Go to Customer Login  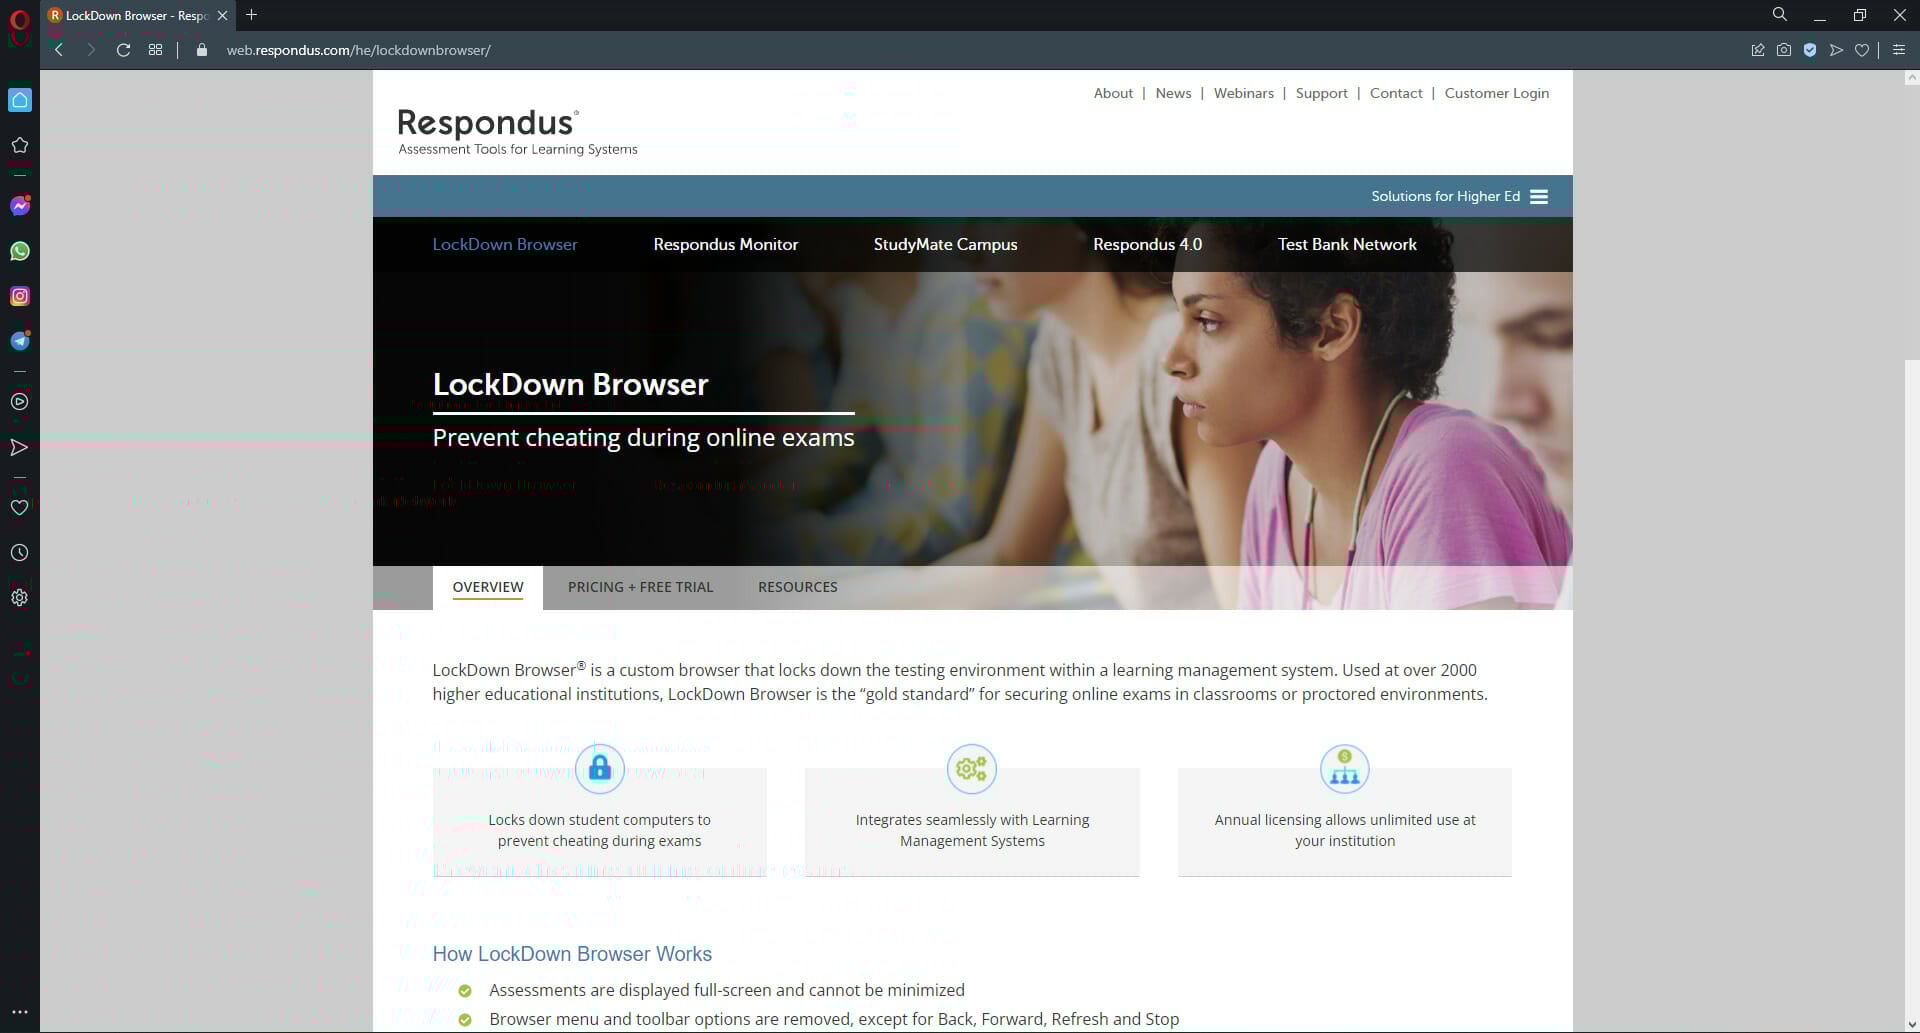coord(1496,92)
